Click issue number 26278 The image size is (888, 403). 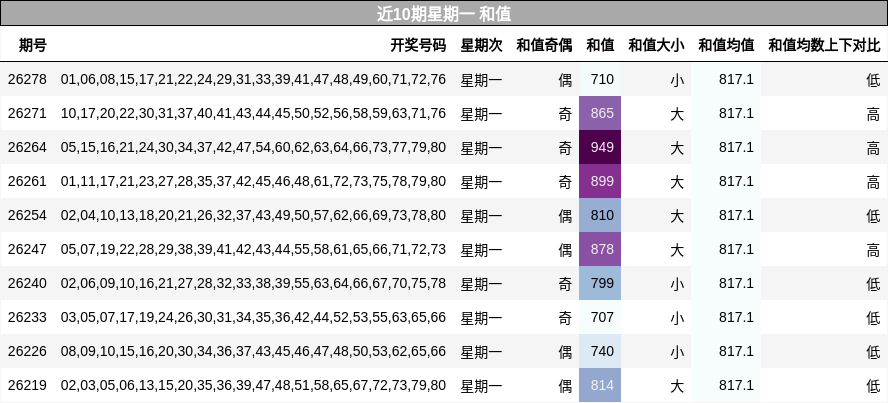pyautogui.click(x=27, y=79)
